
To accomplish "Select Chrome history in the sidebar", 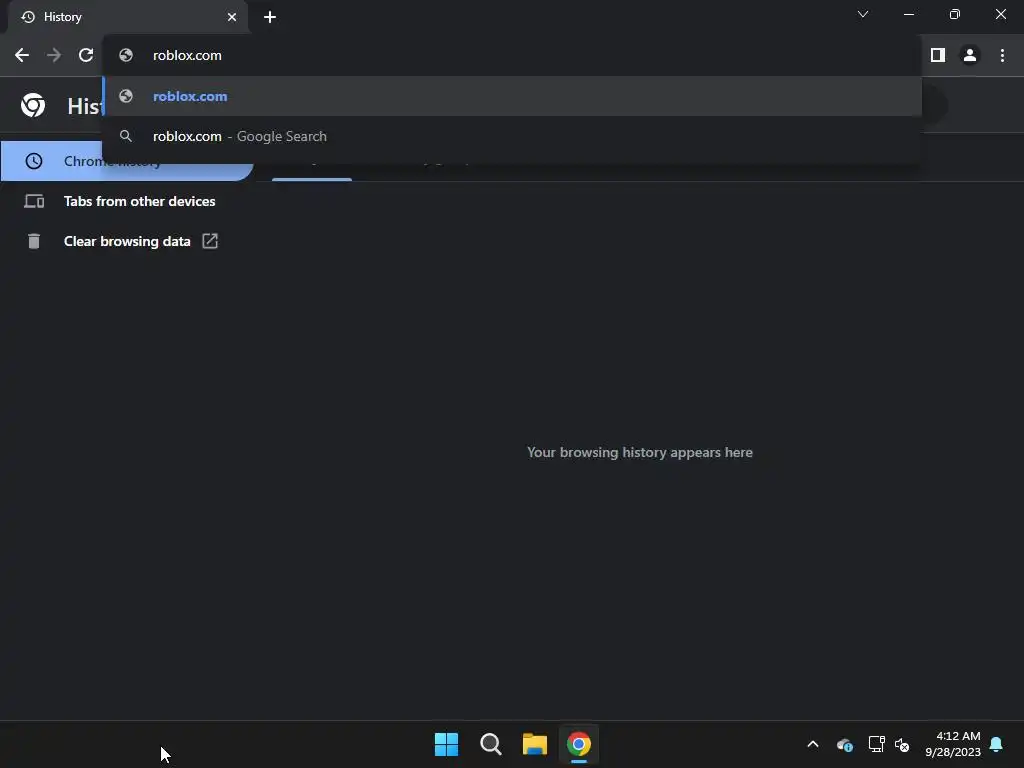I will click(127, 161).
